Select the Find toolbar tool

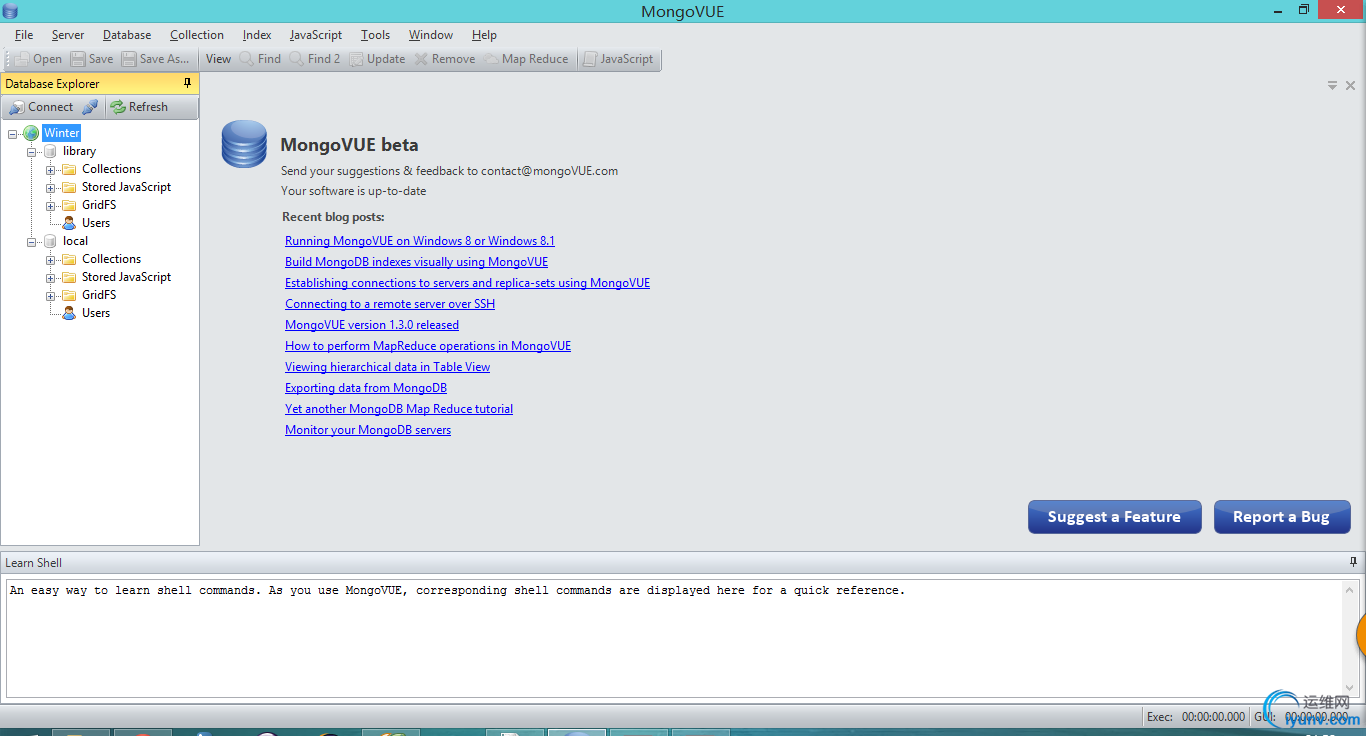260,59
